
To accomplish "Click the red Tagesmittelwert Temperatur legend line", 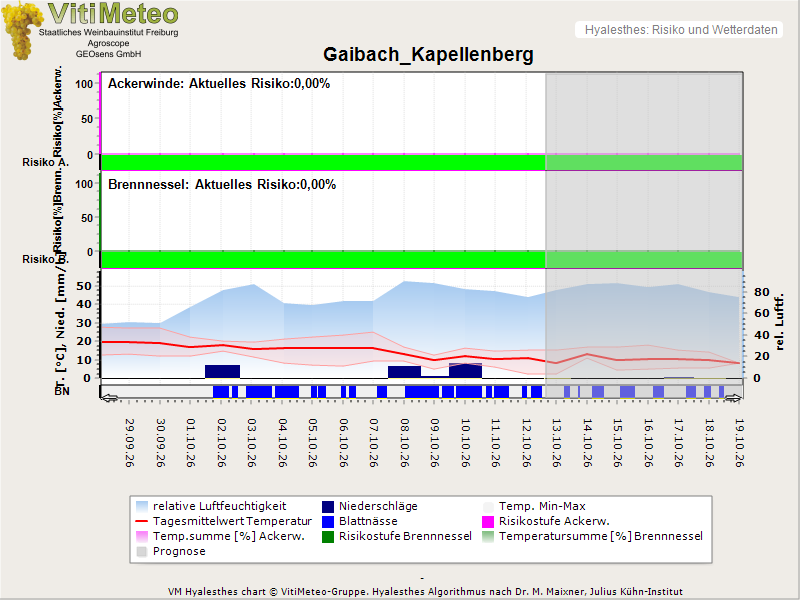I will [x=142, y=521].
